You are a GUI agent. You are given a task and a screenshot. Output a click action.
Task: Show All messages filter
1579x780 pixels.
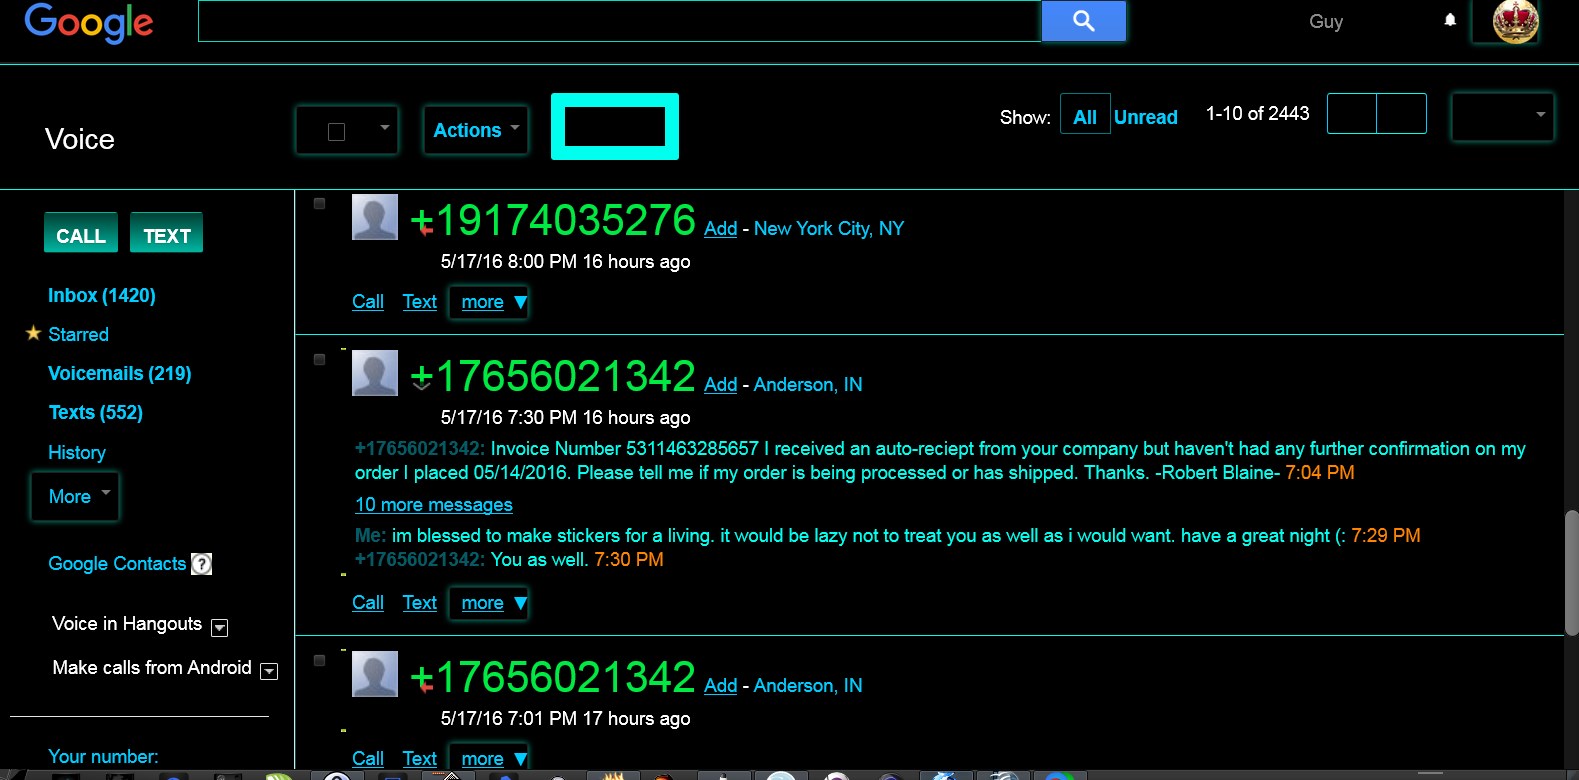pyautogui.click(x=1085, y=117)
